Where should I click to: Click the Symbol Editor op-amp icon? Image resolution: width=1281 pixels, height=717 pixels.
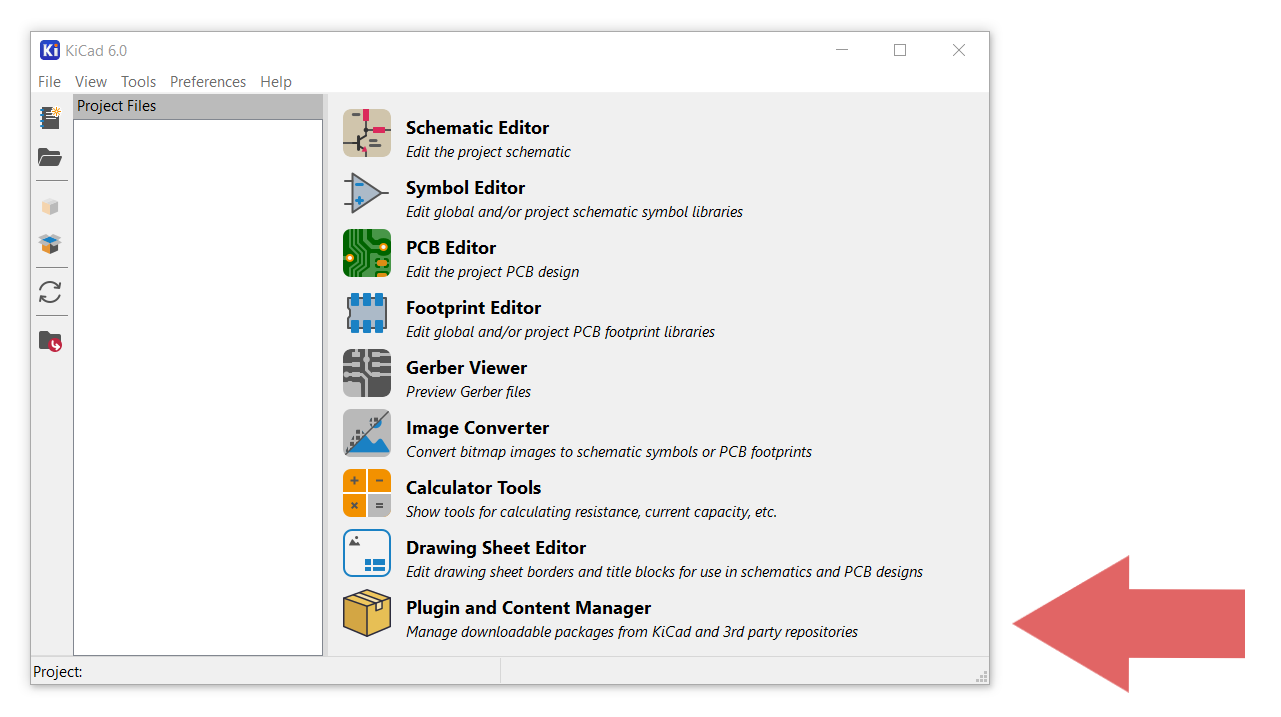click(x=367, y=193)
